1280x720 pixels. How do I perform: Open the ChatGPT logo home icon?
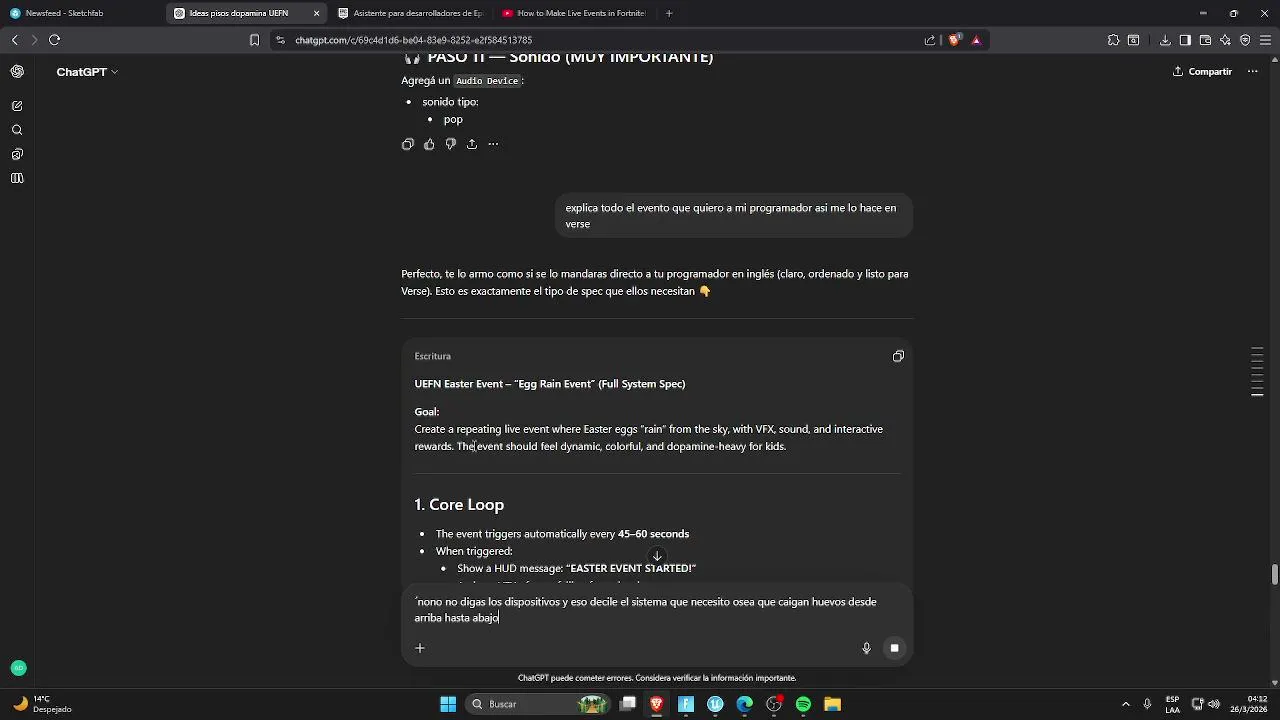[17, 71]
